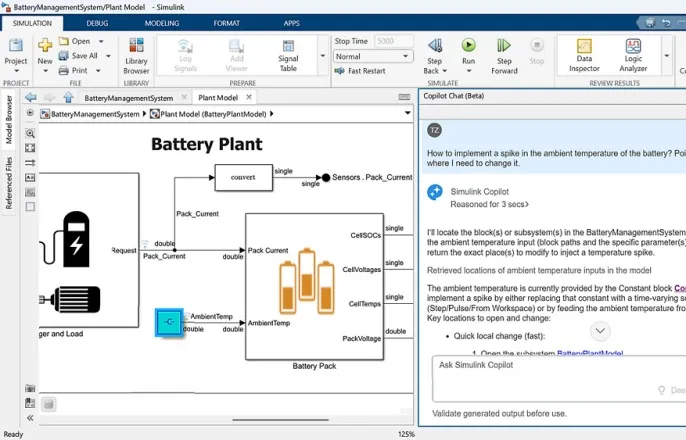Switch to the DEBUG ribbon tab
Image resolution: width=686 pixels, height=440 pixels.
(x=97, y=23)
